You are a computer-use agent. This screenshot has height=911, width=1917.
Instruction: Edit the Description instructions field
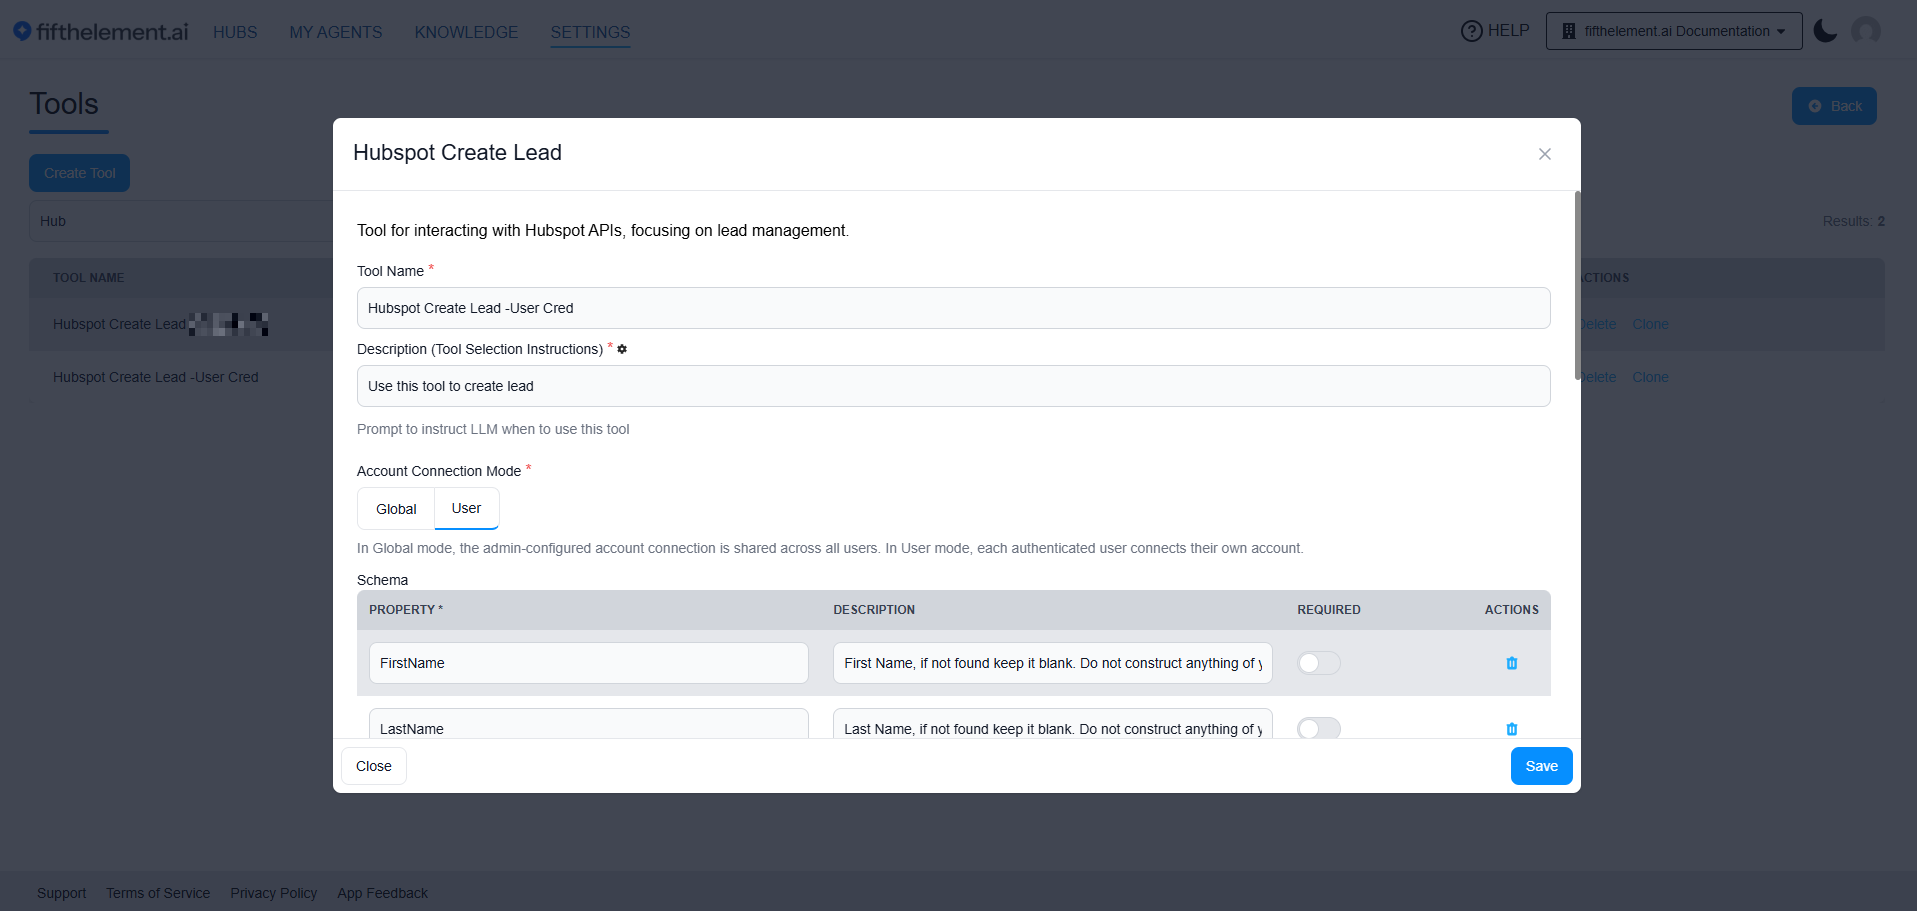coord(954,386)
